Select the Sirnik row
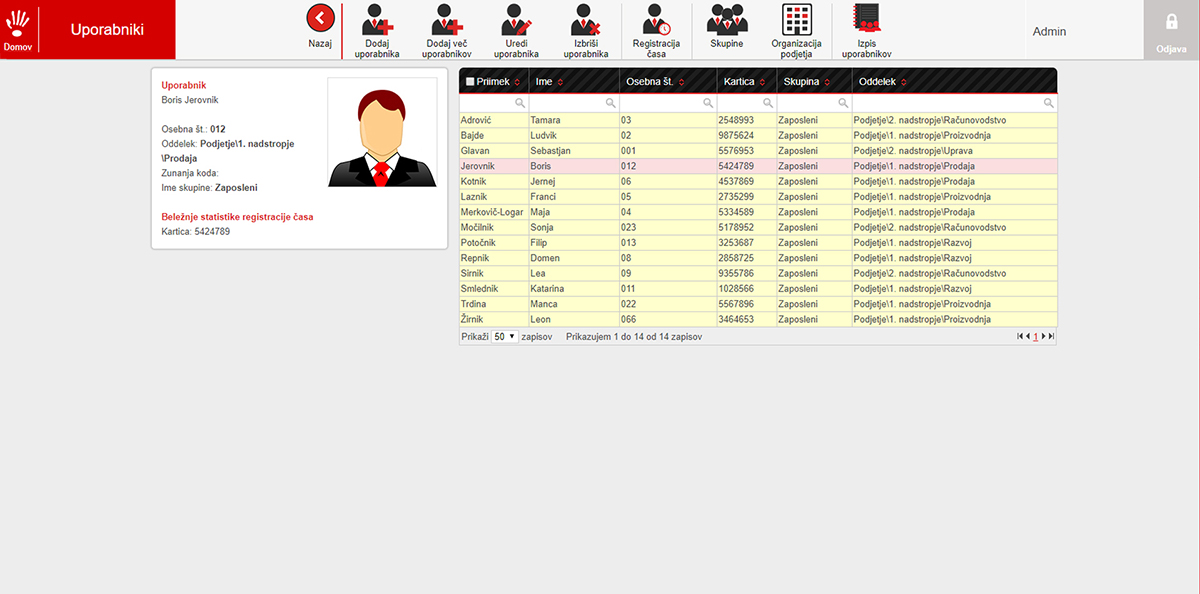Image resolution: width=1200 pixels, height=594 pixels. point(757,273)
